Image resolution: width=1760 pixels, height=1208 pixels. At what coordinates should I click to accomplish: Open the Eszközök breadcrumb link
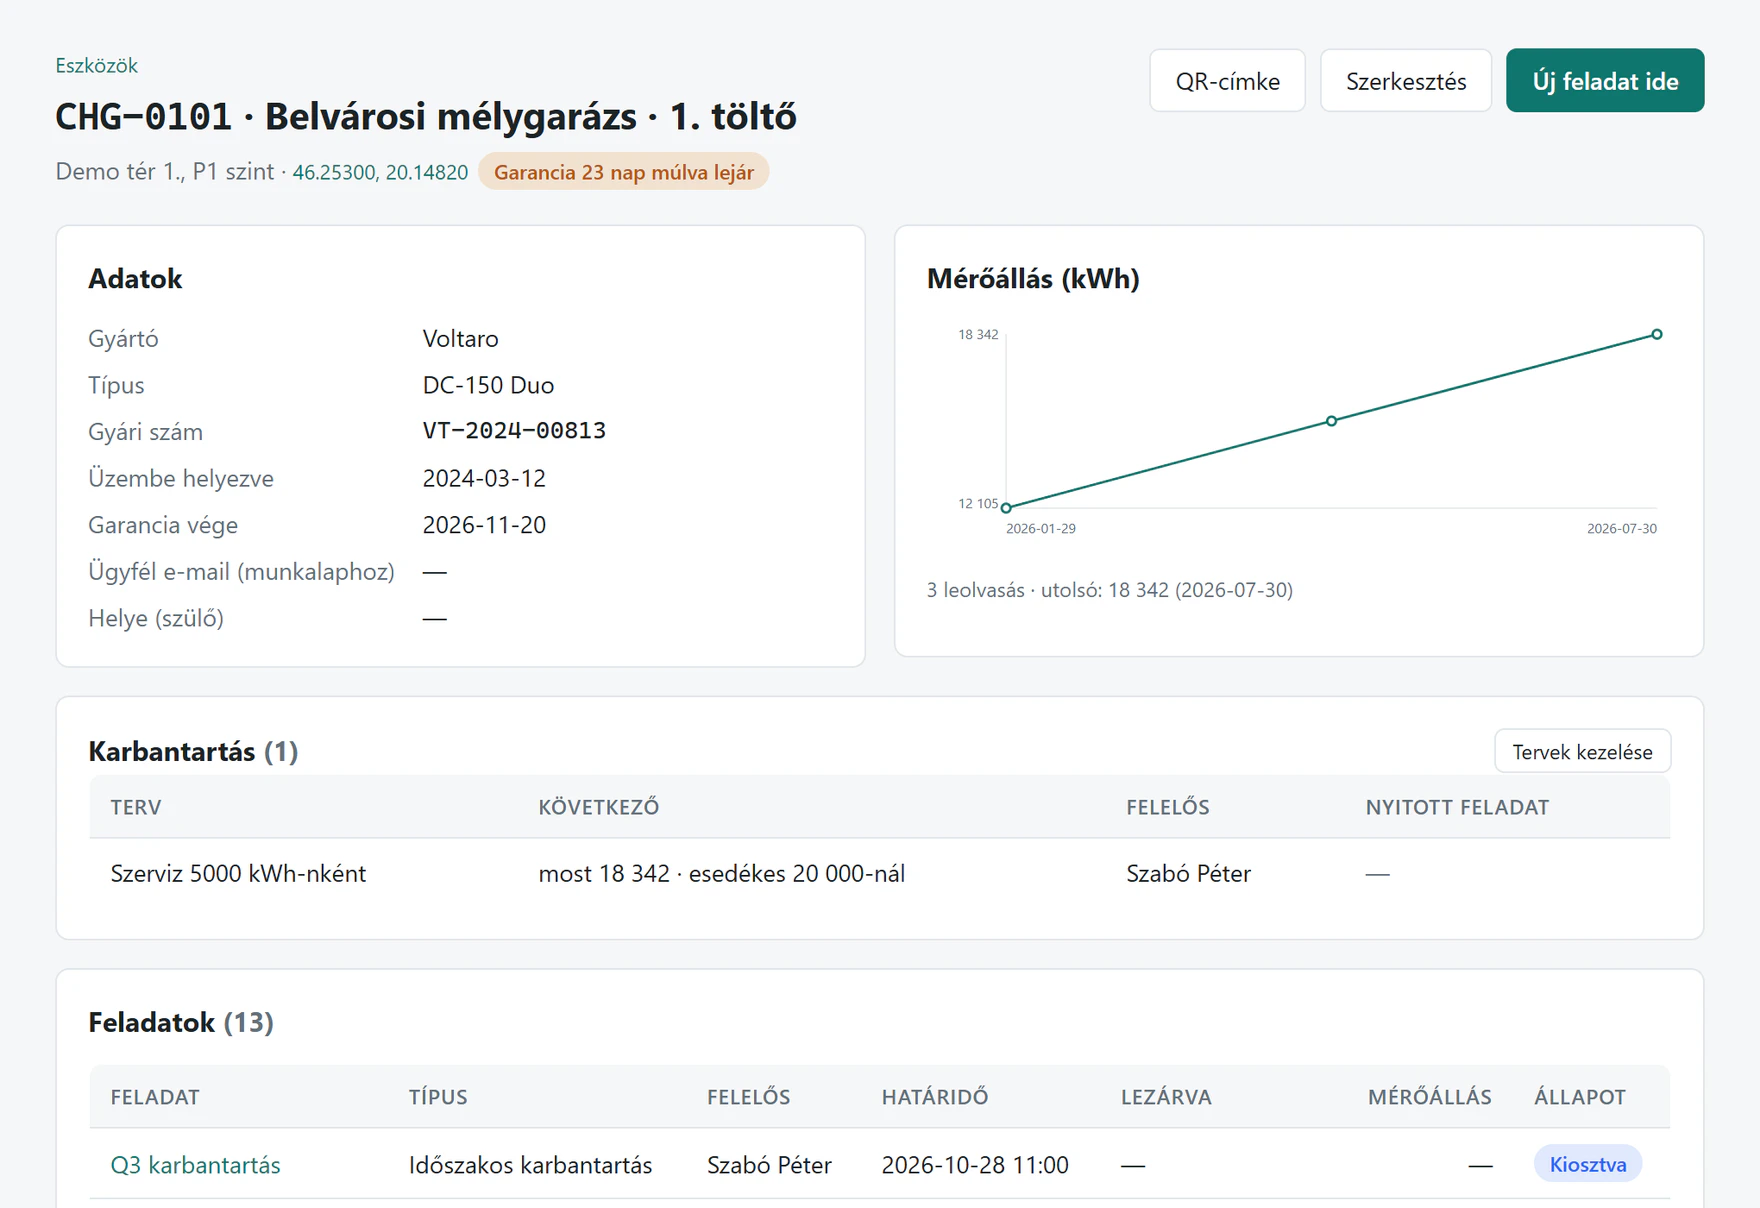[96, 65]
